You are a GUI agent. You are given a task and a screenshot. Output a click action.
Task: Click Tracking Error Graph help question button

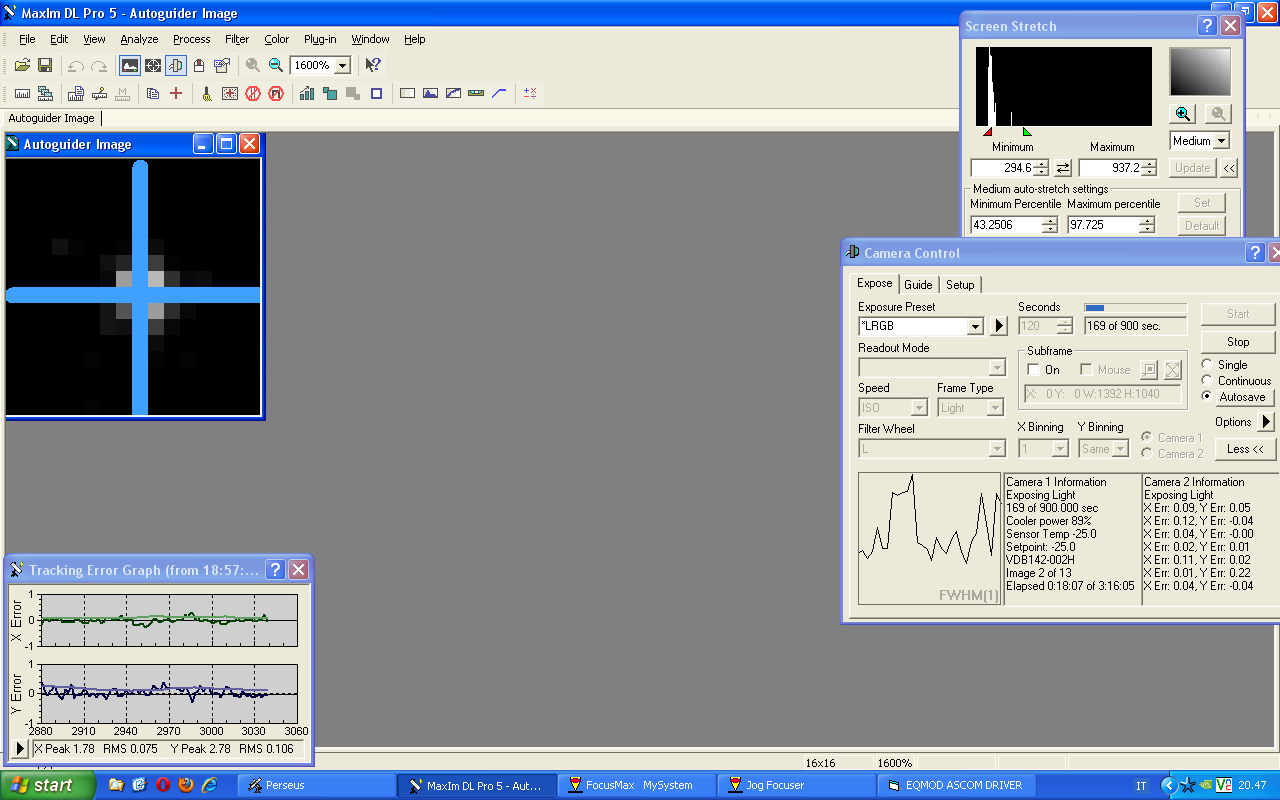[x=276, y=570]
